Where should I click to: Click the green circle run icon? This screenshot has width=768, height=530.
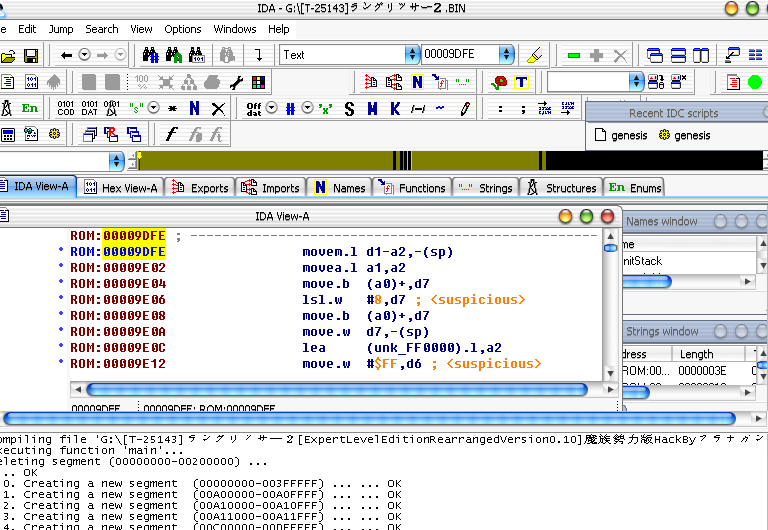coord(755,82)
